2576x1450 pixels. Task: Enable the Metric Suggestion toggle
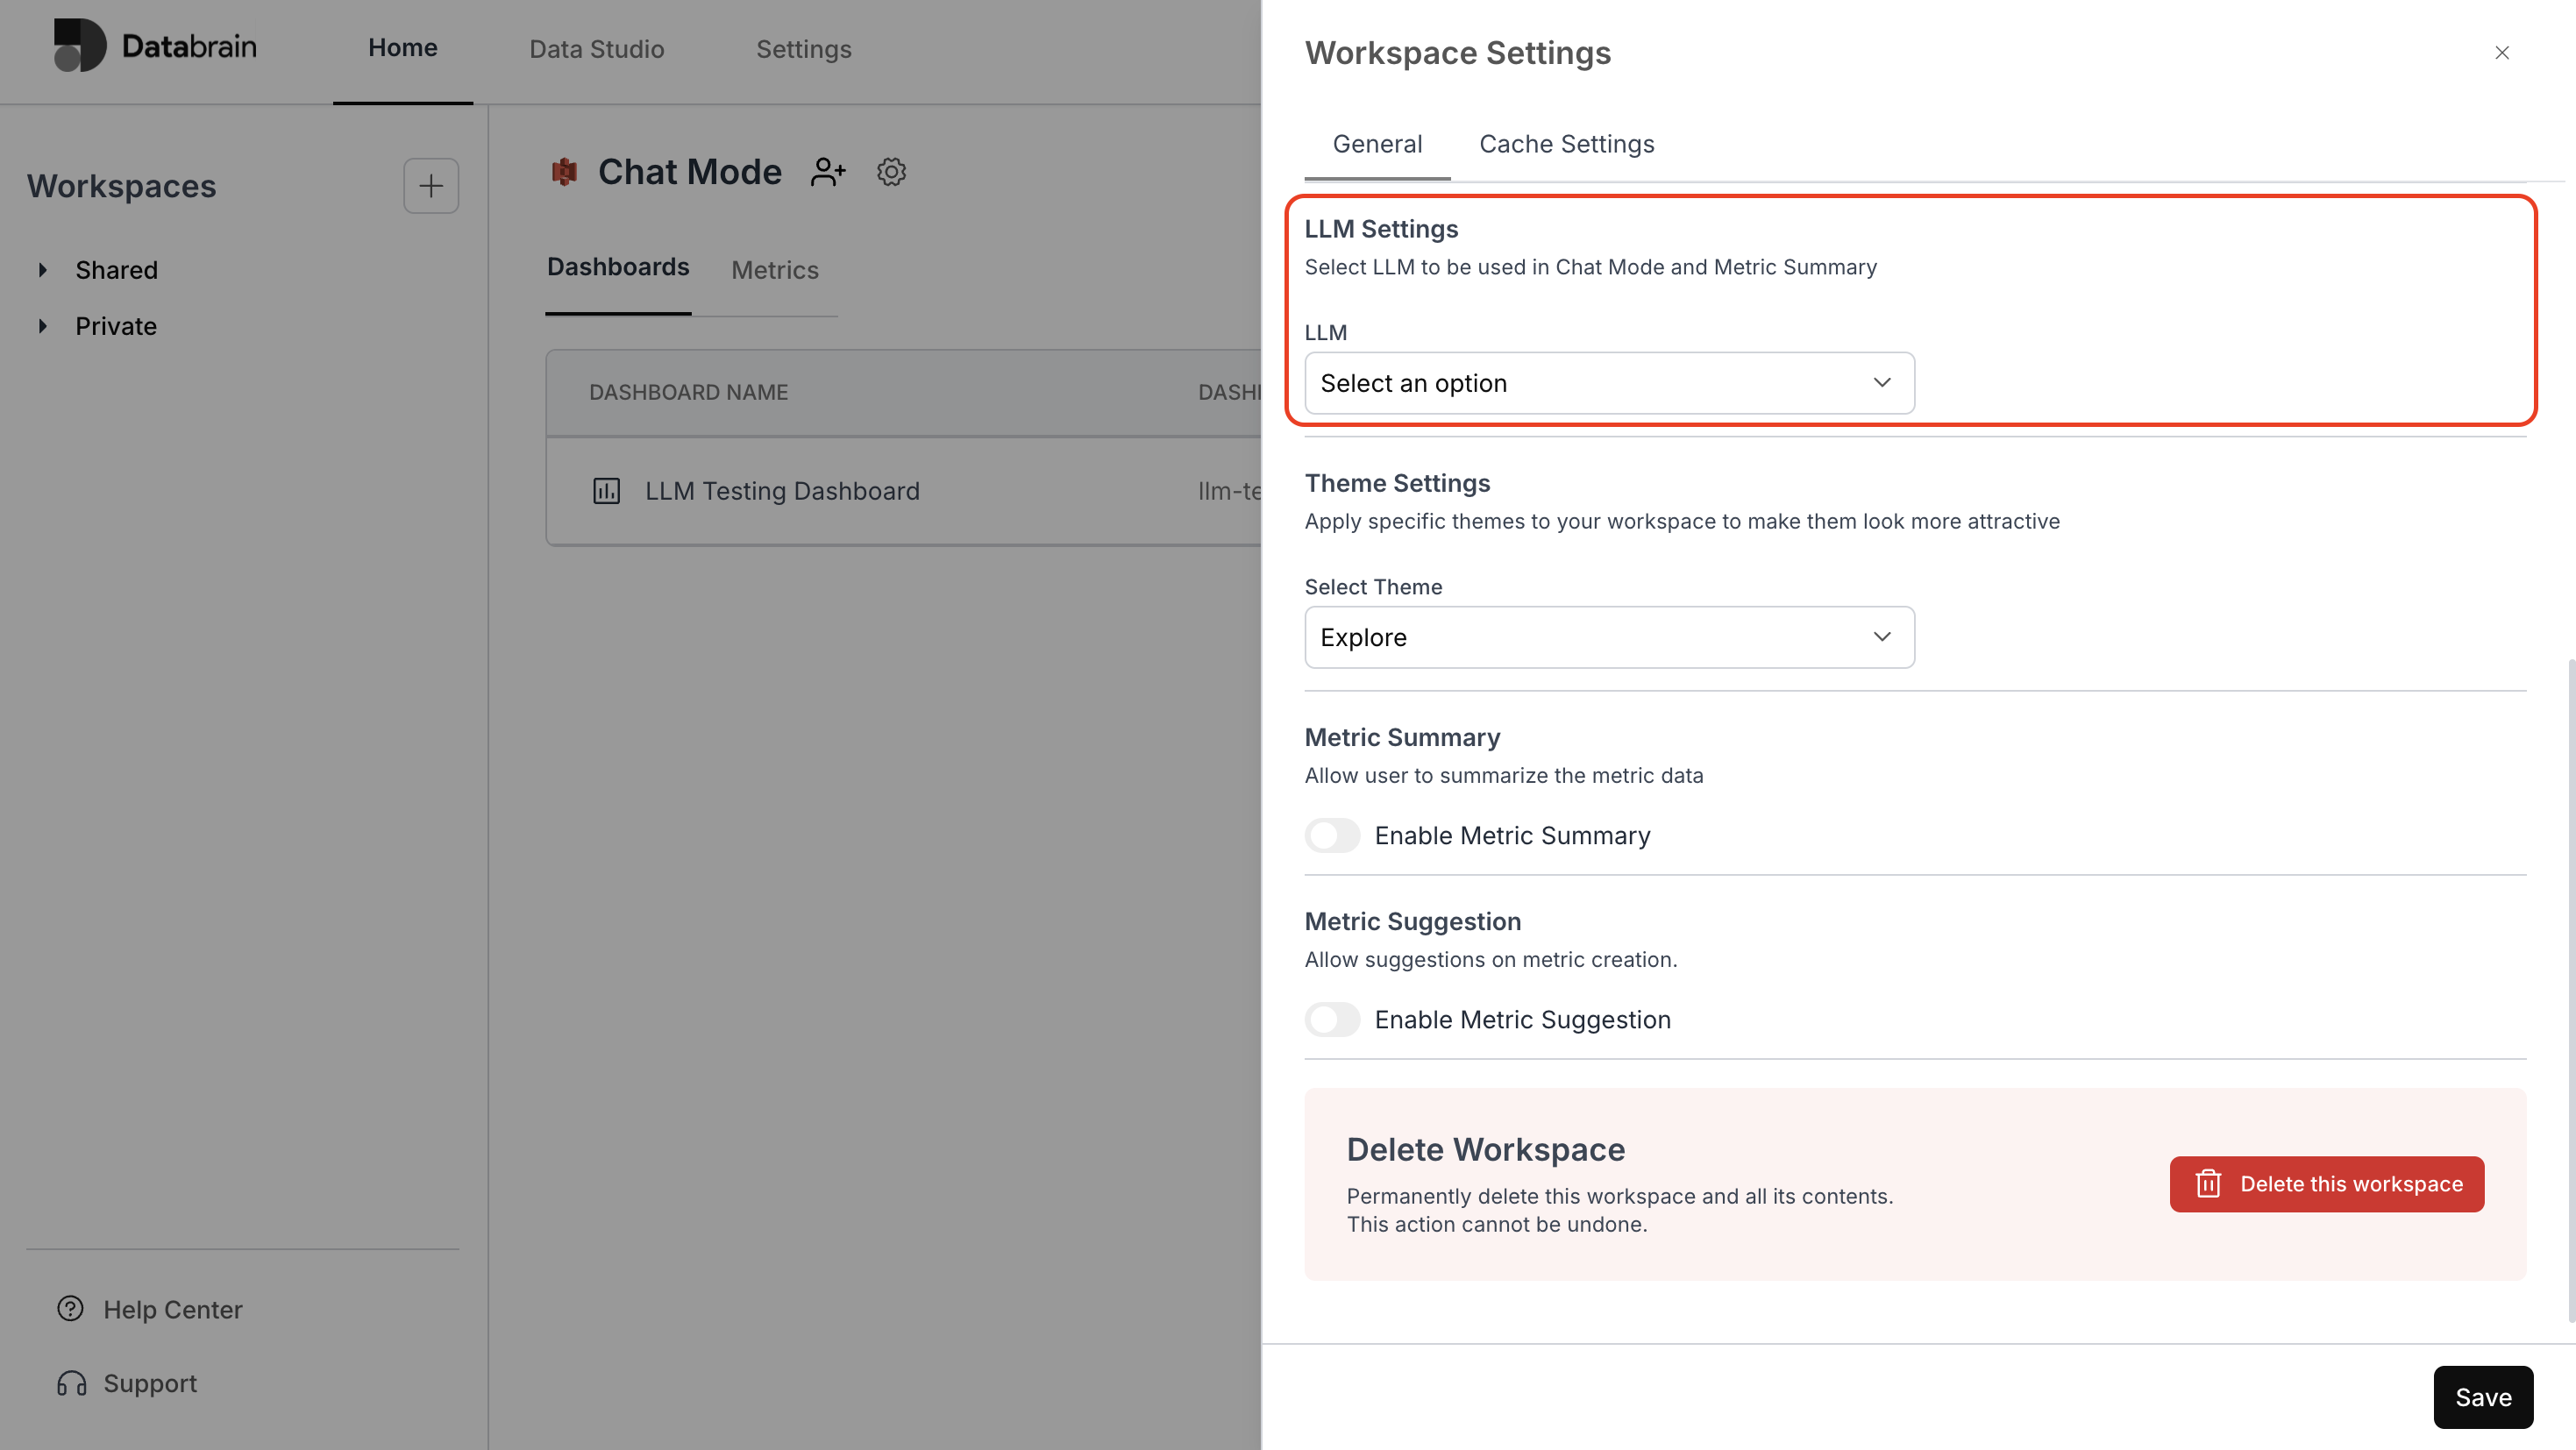pyautogui.click(x=1332, y=1019)
